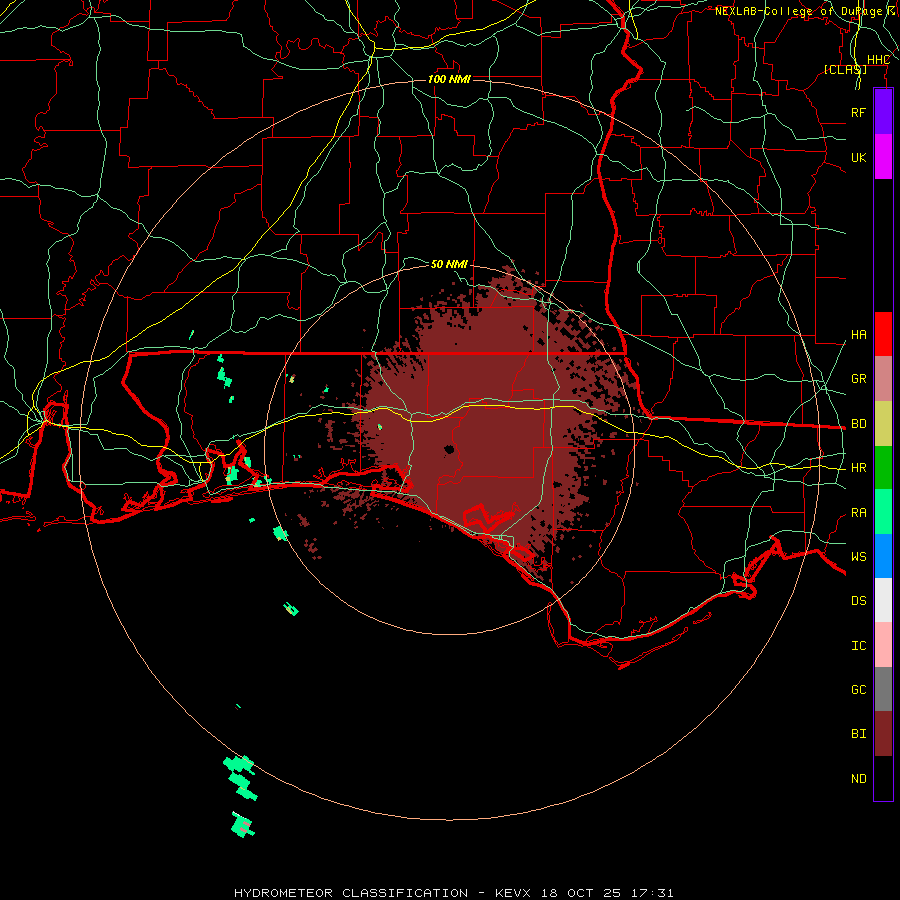The height and width of the screenshot is (900, 900).
Task: Click the blue WS legend swatch
Action: 883,556
